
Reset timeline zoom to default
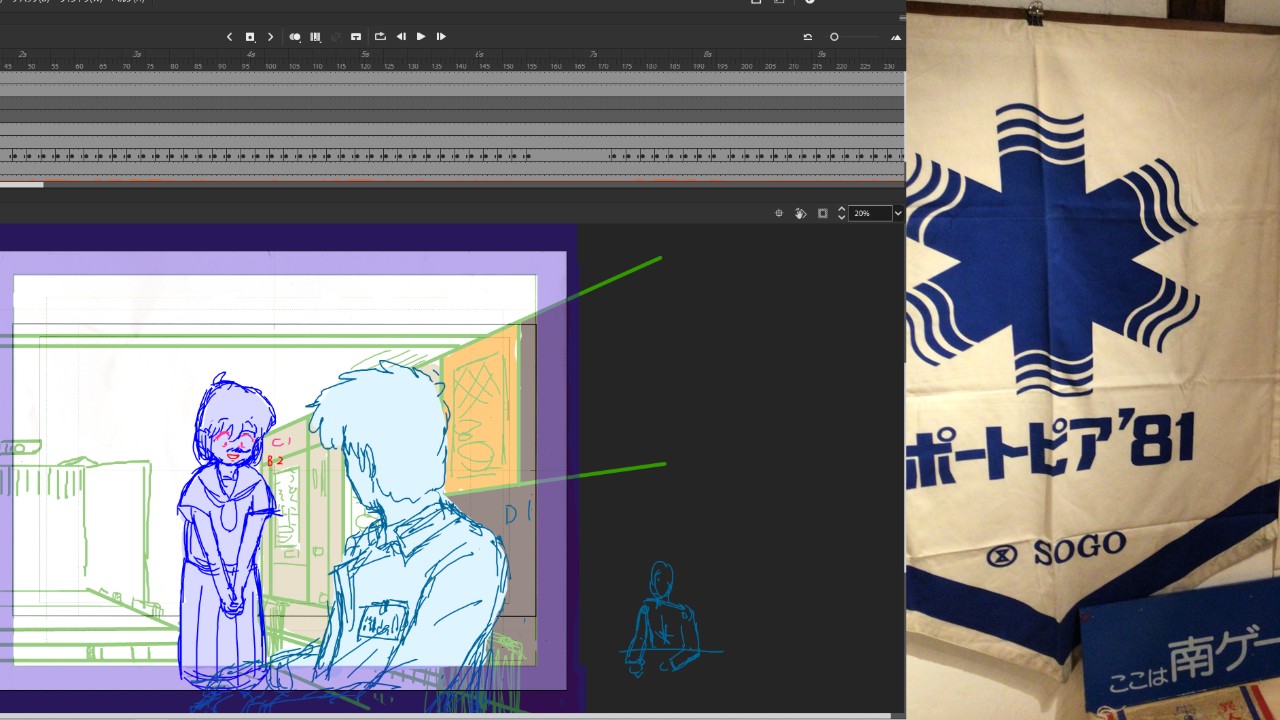pyautogui.click(x=808, y=37)
